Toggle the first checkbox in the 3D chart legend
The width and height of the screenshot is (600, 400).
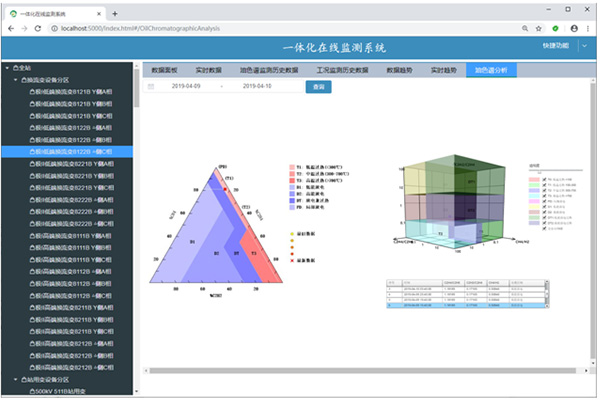click(x=544, y=177)
